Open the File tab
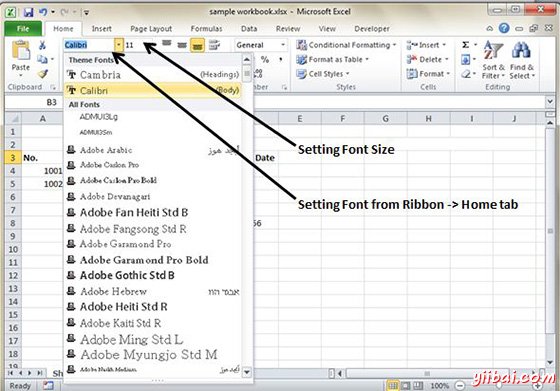This screenshot has width=560, height=391. [x=23, y=29]
